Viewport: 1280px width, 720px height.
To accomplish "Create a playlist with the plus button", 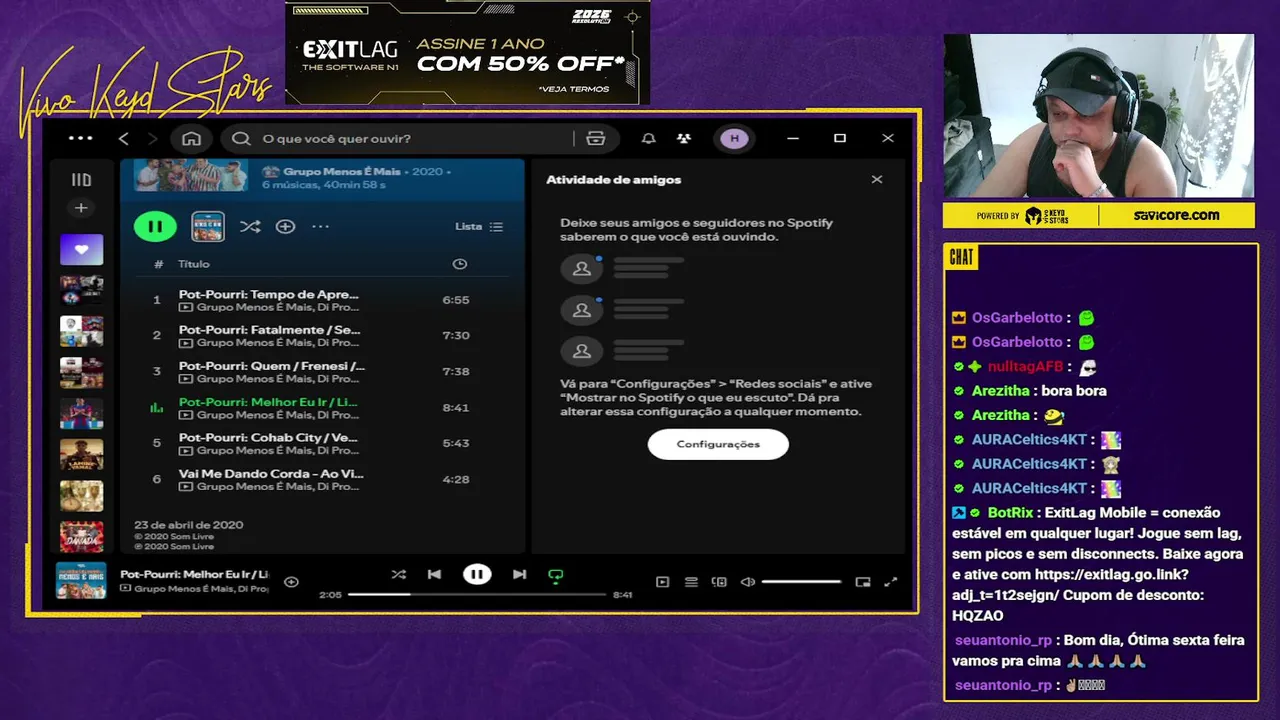I will (81, 208).
